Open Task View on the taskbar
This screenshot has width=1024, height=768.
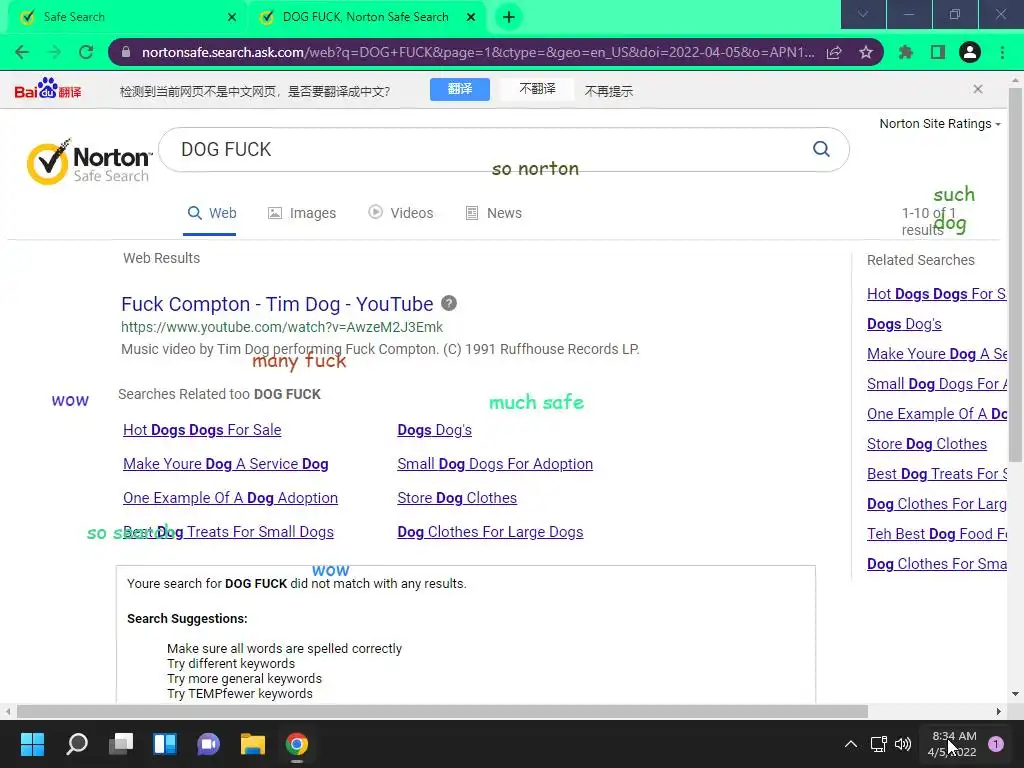pos(121,744)
